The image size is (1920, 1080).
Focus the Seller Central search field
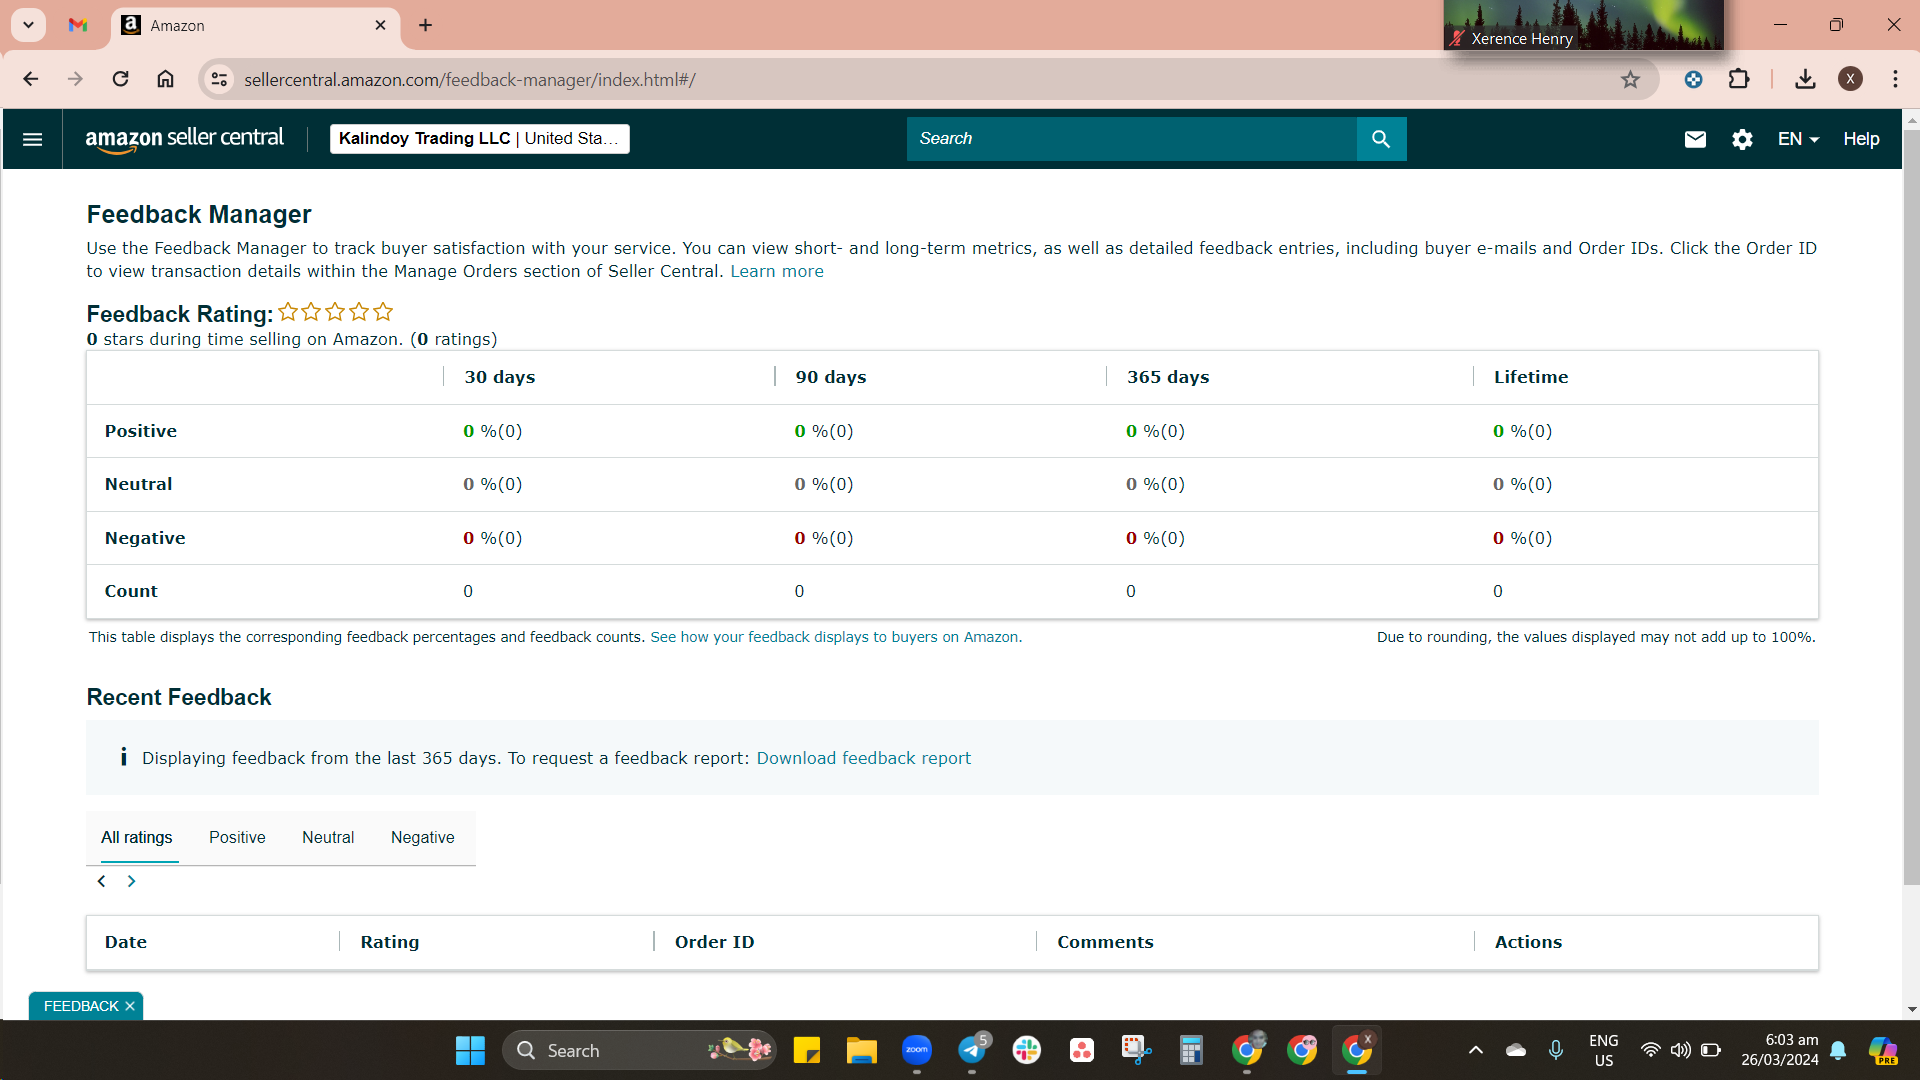pyautogui.click(x=1132, y=139)
